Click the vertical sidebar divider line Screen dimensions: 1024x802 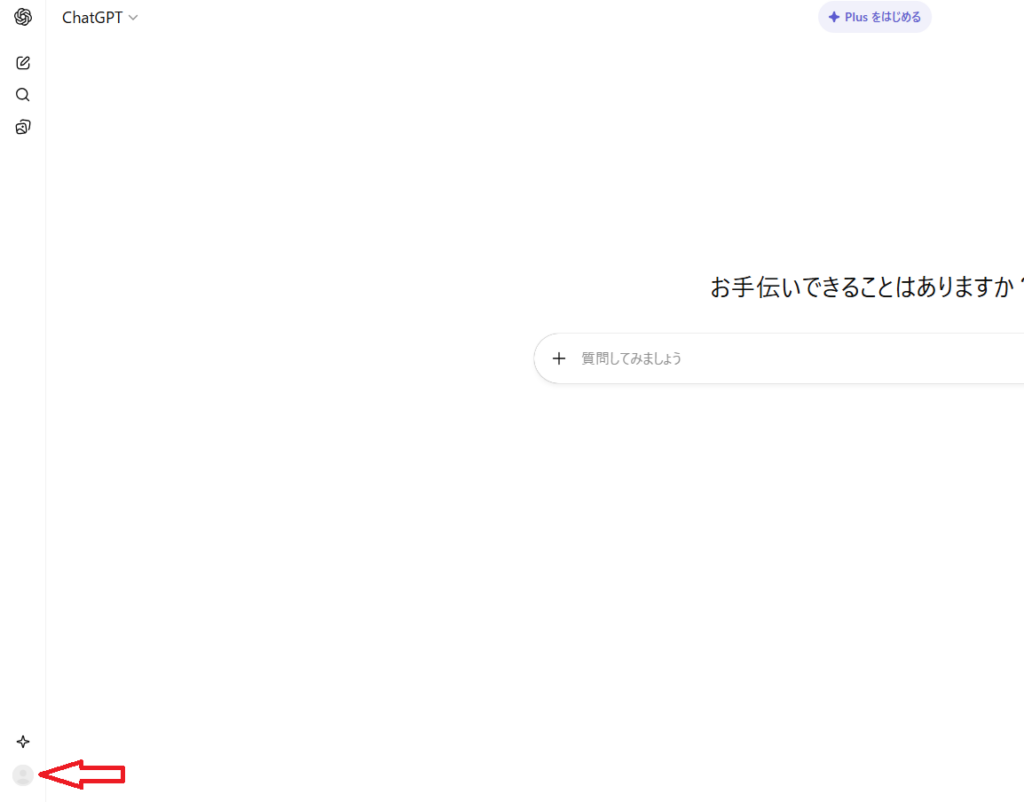46,400
